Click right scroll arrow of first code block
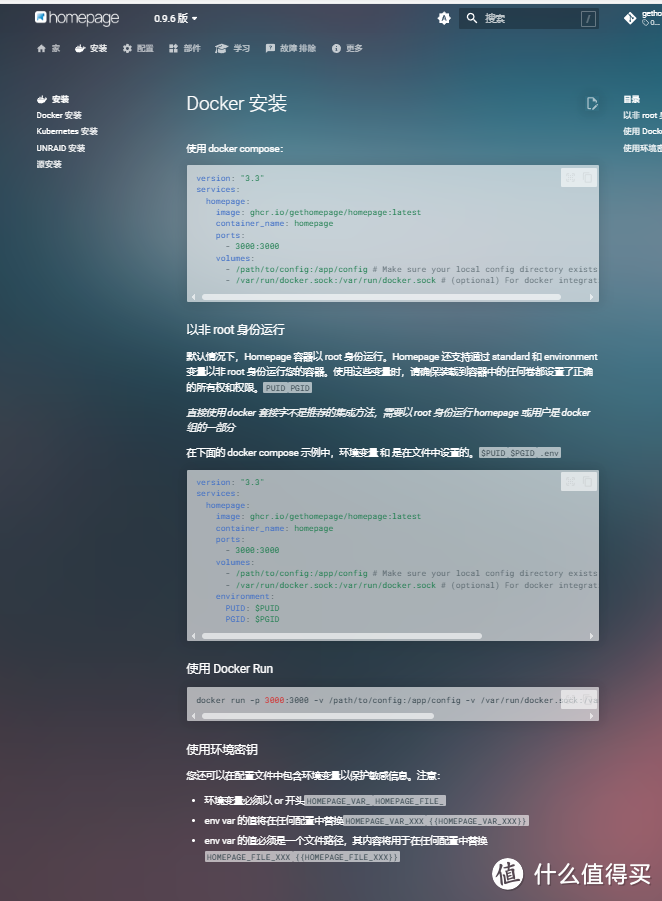The image size is (662, 901). point(591,297)
